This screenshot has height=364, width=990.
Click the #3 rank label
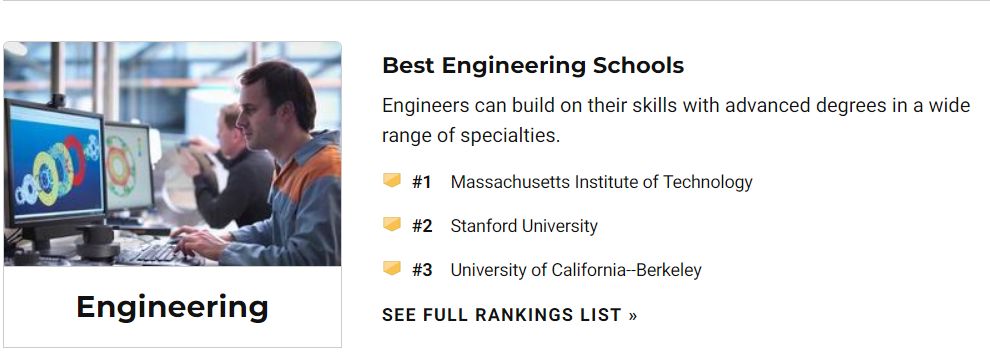click(422, 270)
